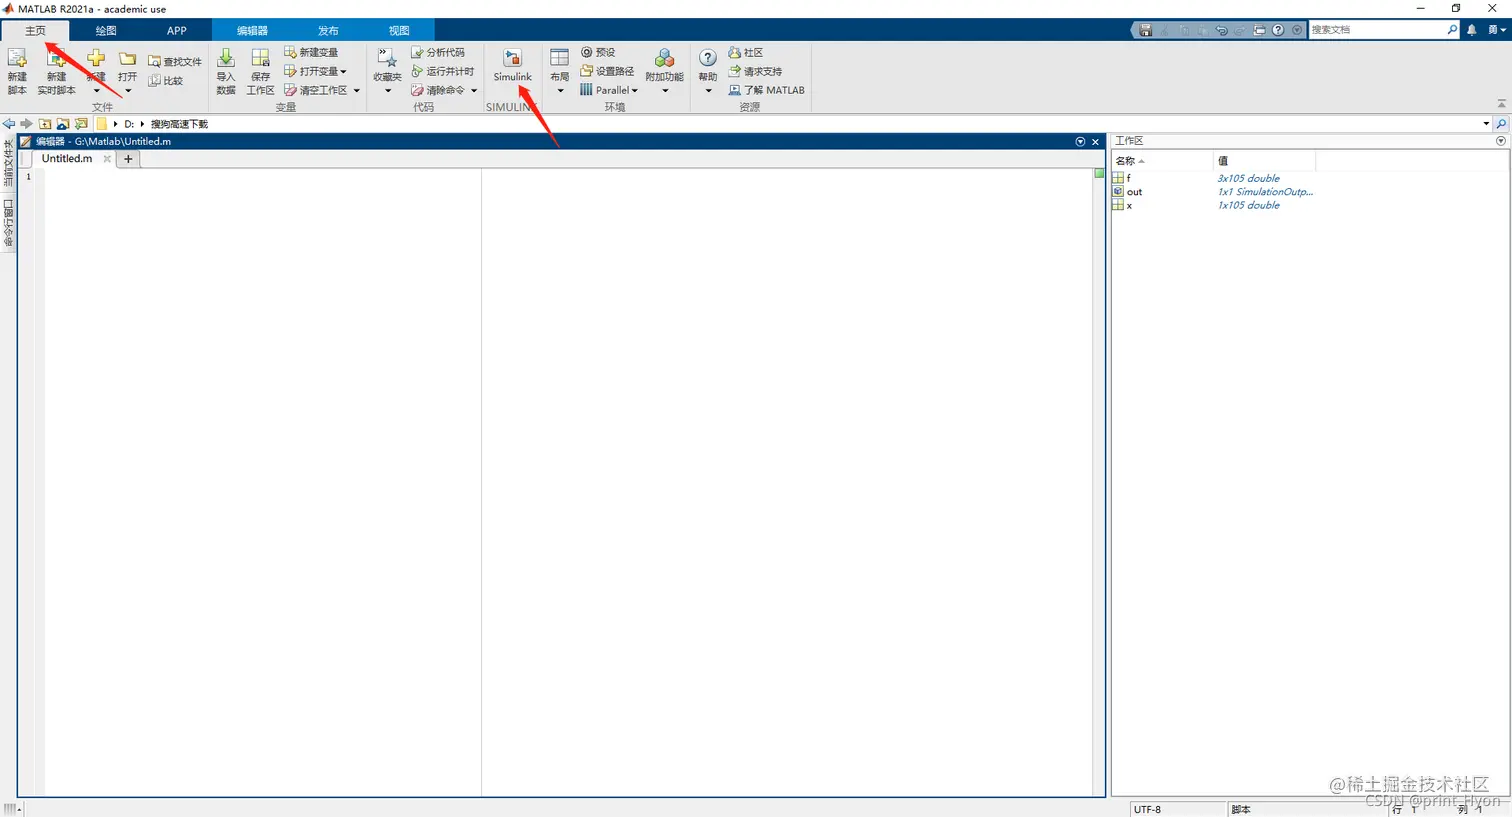Click the documentation search magnifier icon

[1452, 30]
